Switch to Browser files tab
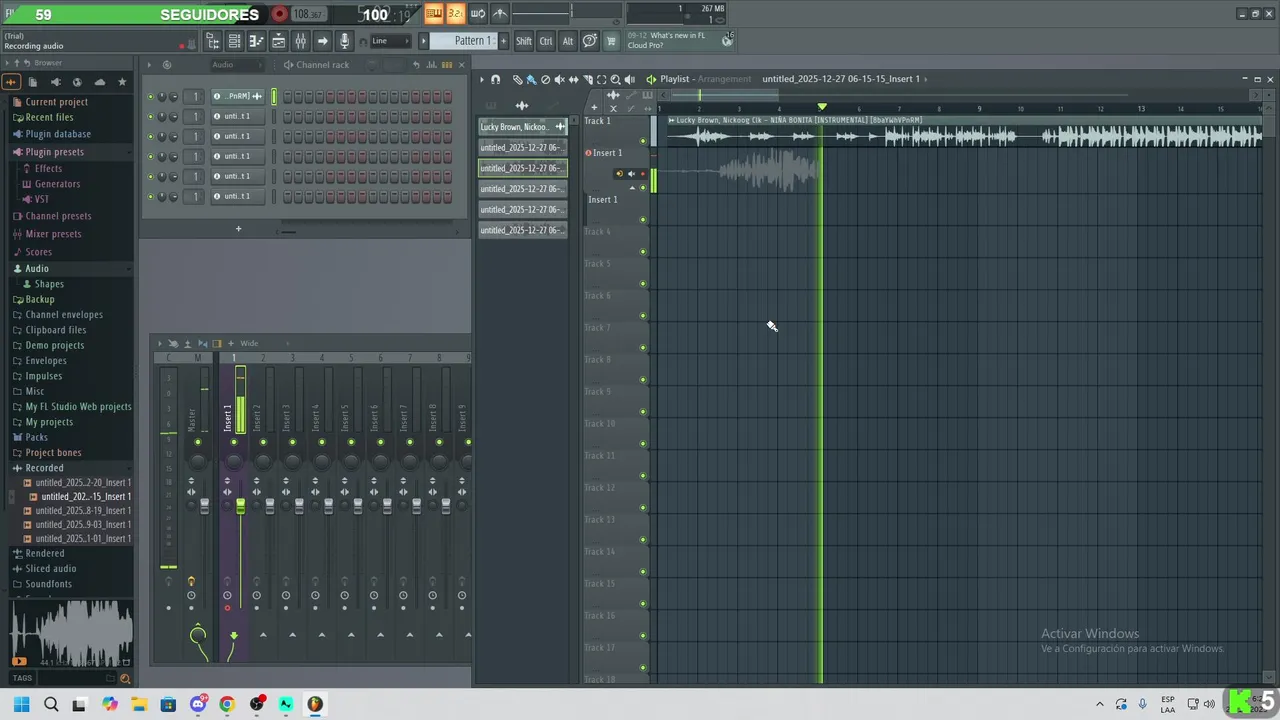 [x=33, y=82]
